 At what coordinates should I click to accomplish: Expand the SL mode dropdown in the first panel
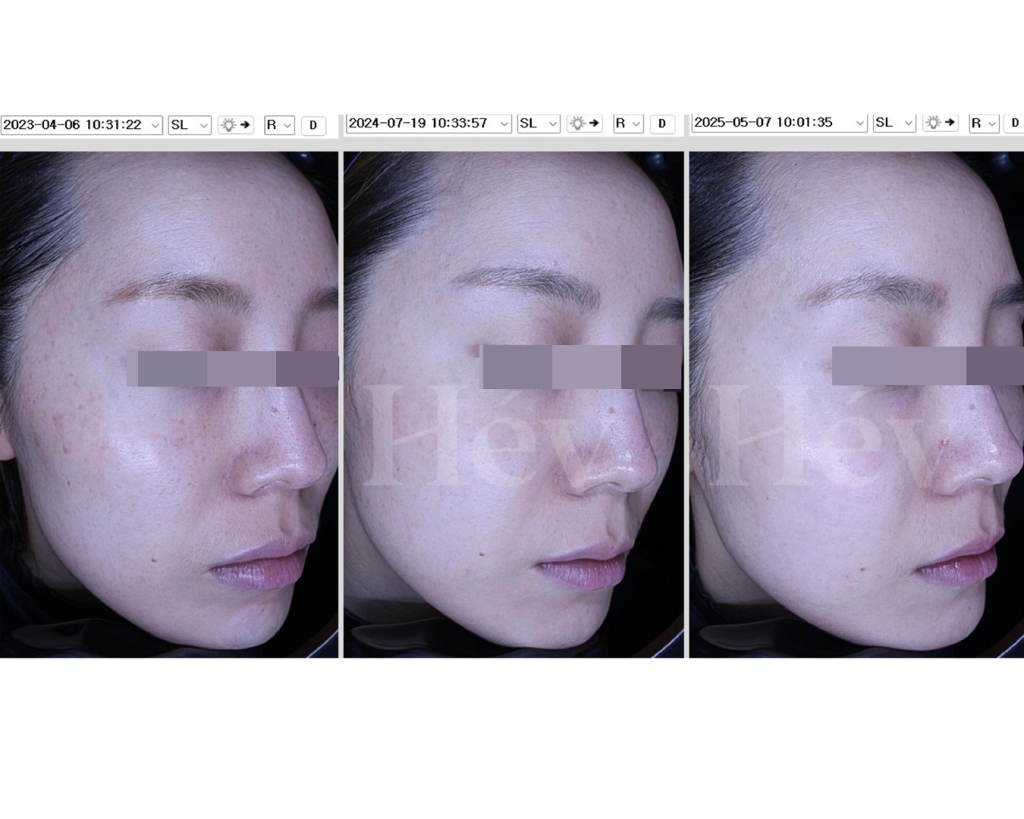coord(189,125)
